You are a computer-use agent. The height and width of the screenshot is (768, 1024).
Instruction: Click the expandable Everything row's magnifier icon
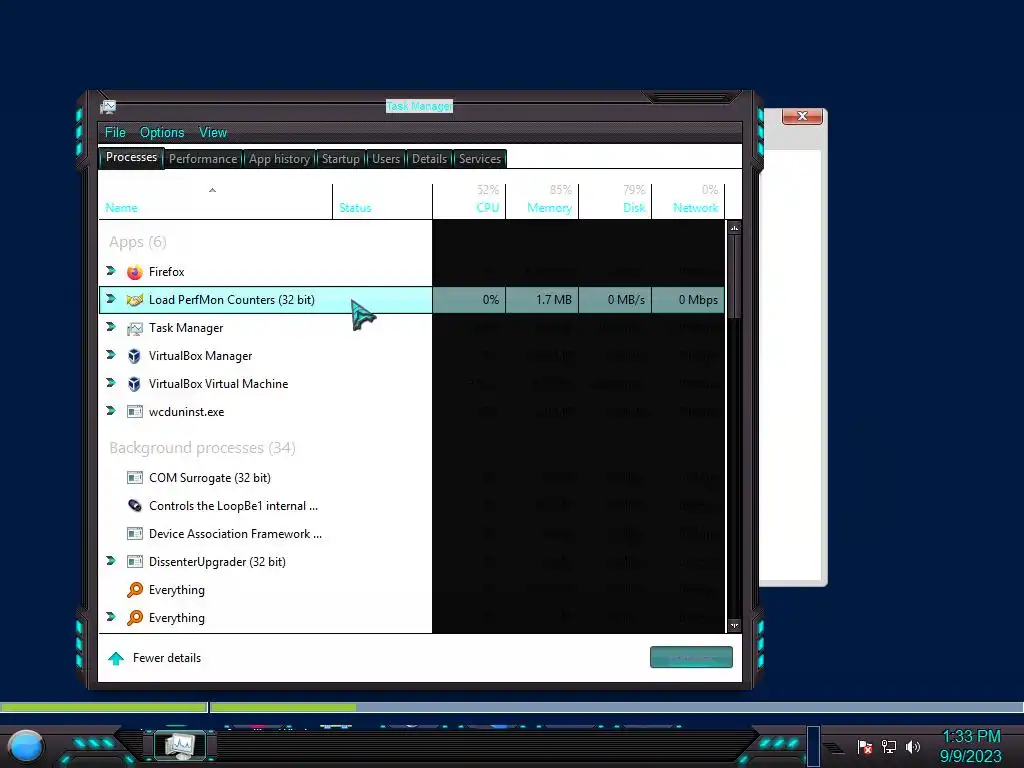click(x=135, y=618)
